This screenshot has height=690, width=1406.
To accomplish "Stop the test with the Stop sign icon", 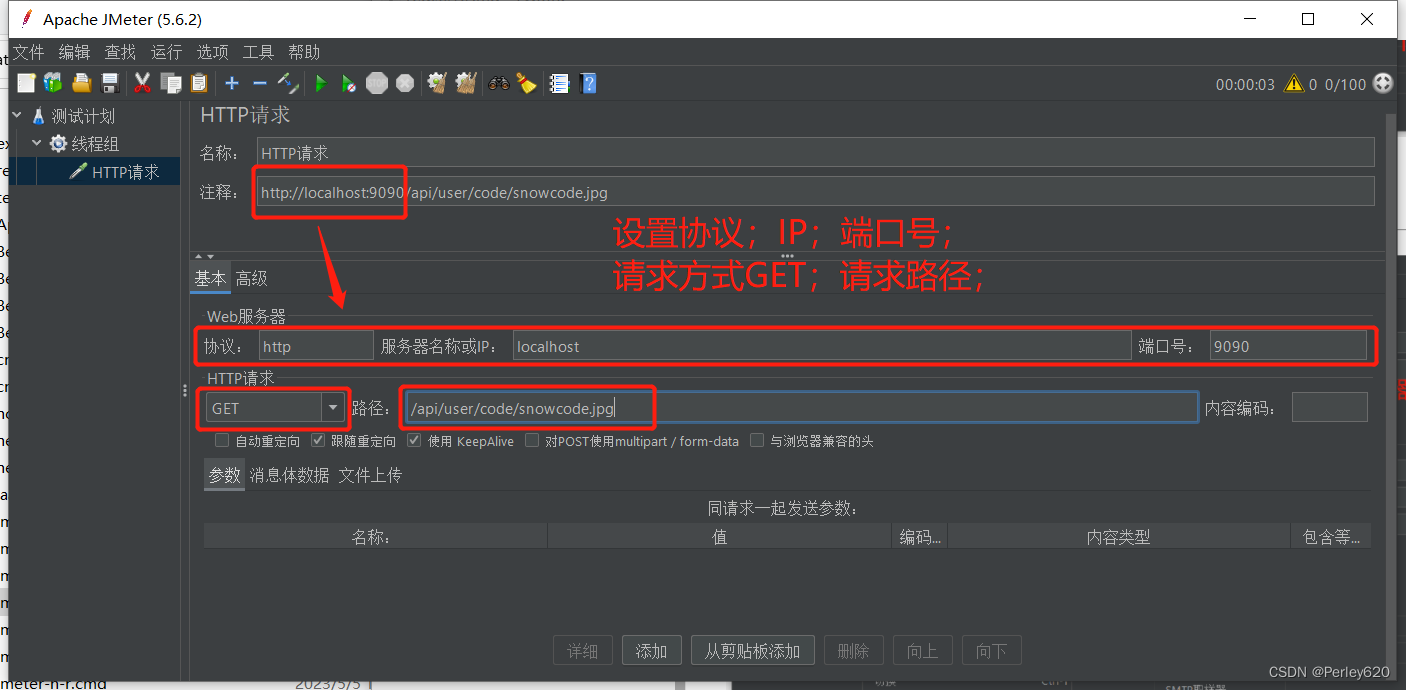I will (377, 83).
